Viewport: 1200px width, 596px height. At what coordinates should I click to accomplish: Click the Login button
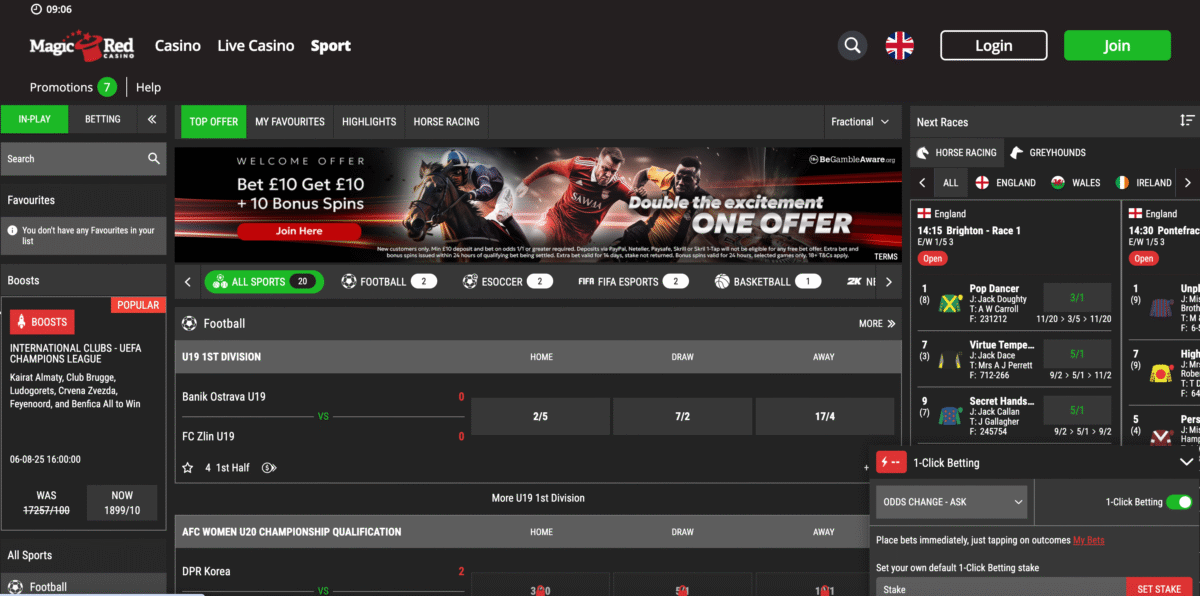tap(994, 45)
